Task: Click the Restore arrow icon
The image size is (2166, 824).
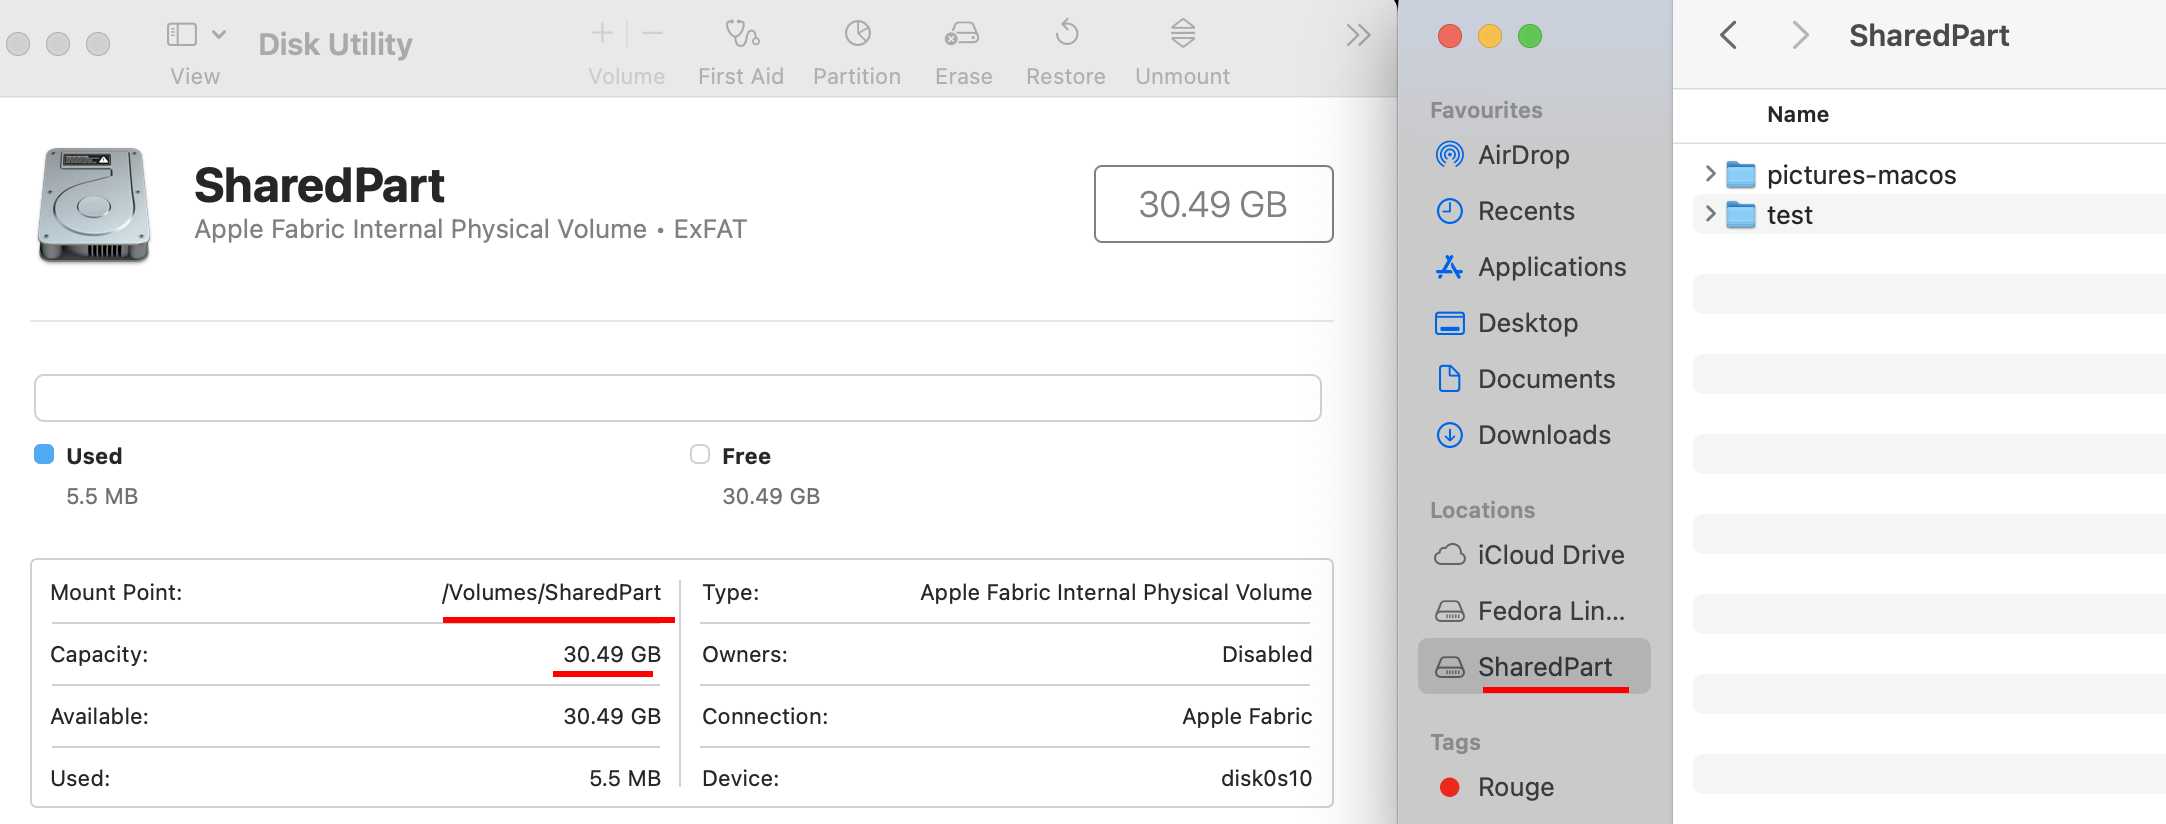Action: tap(1066, 33)
